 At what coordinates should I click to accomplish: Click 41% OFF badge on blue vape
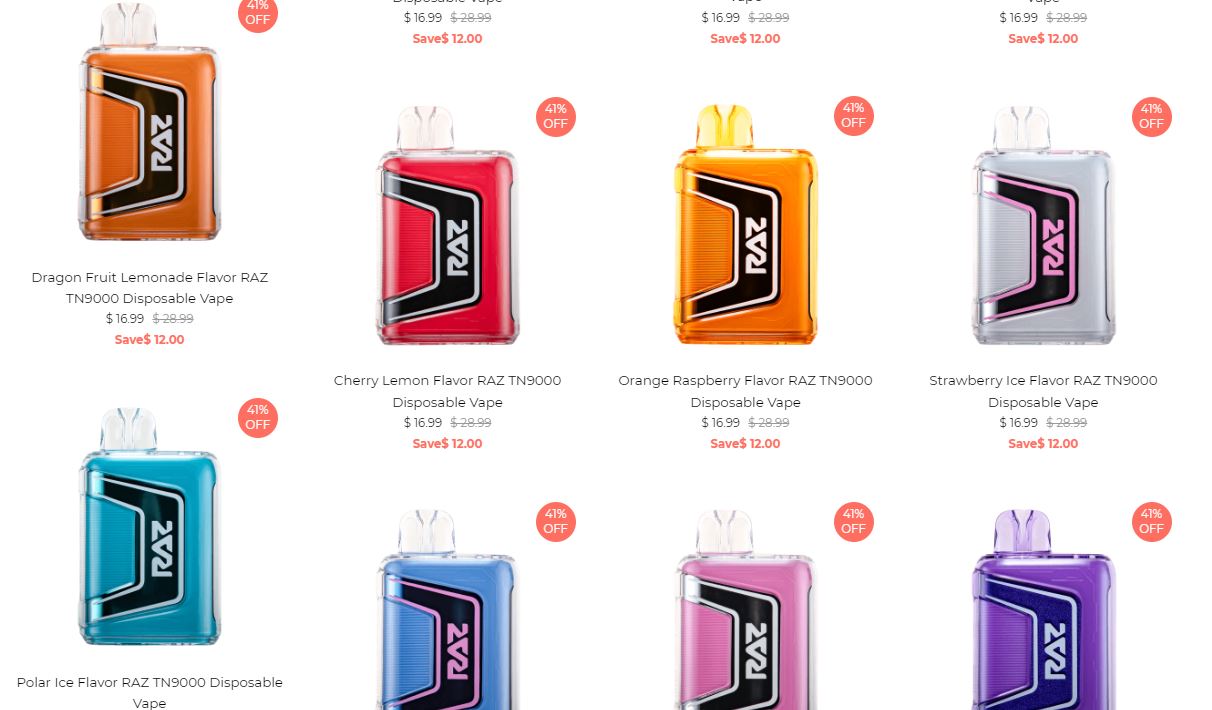(x=555, y=521)
